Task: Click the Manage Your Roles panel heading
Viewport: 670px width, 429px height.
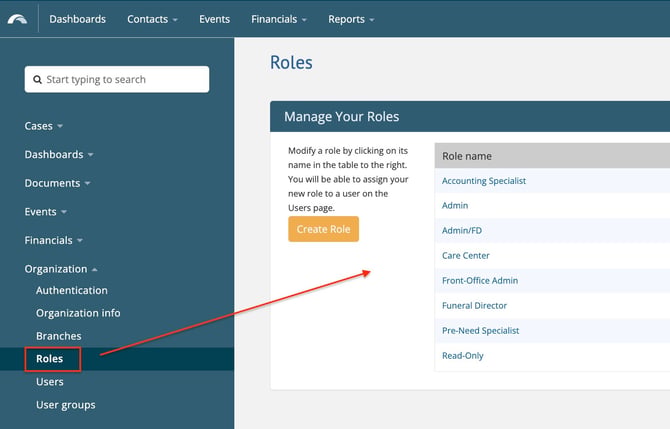Action: coord(341,117)
